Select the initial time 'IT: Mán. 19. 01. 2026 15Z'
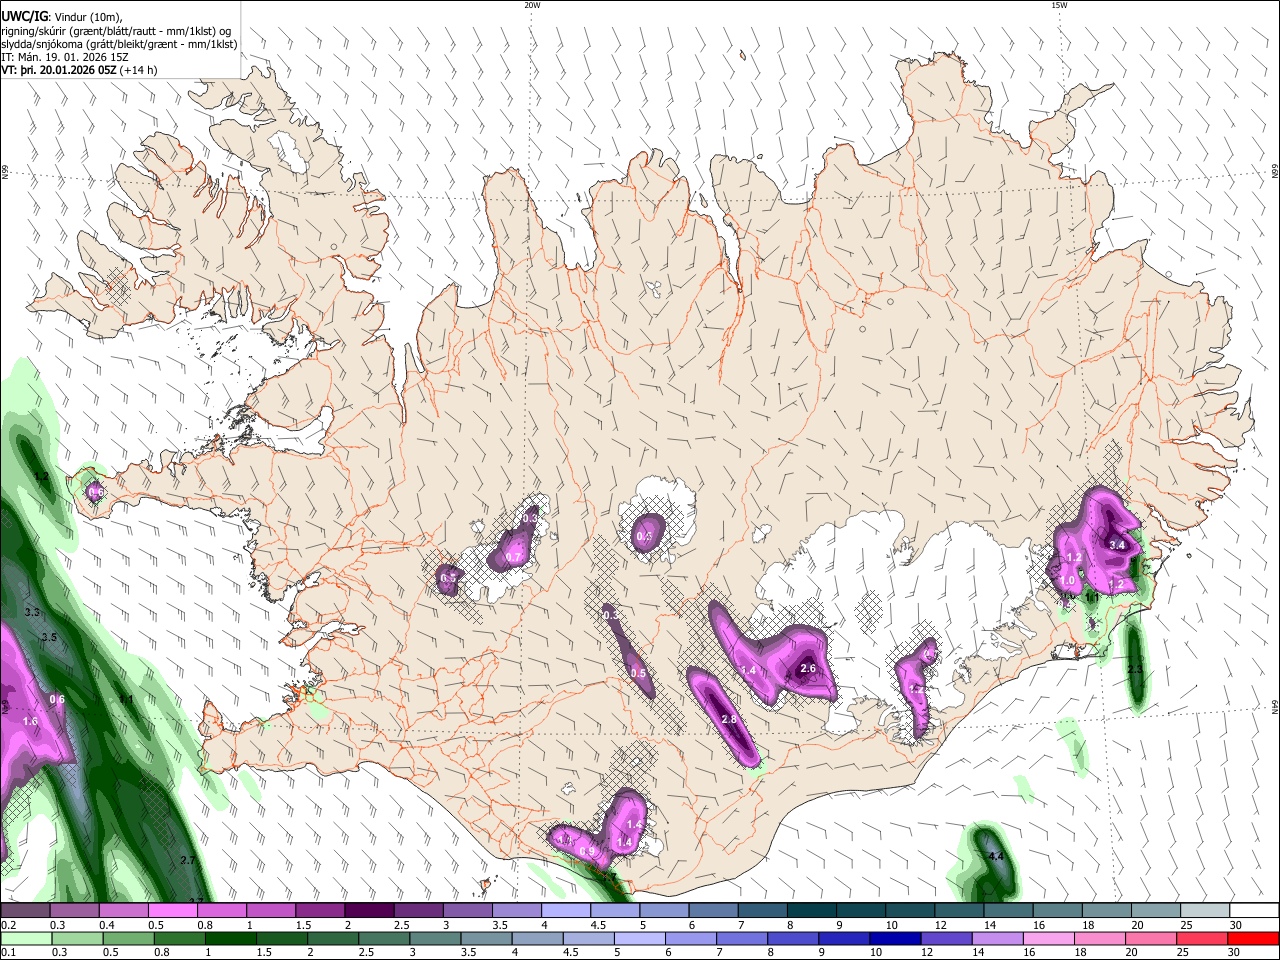1280x960 pixels. click(x=65, y=57)
